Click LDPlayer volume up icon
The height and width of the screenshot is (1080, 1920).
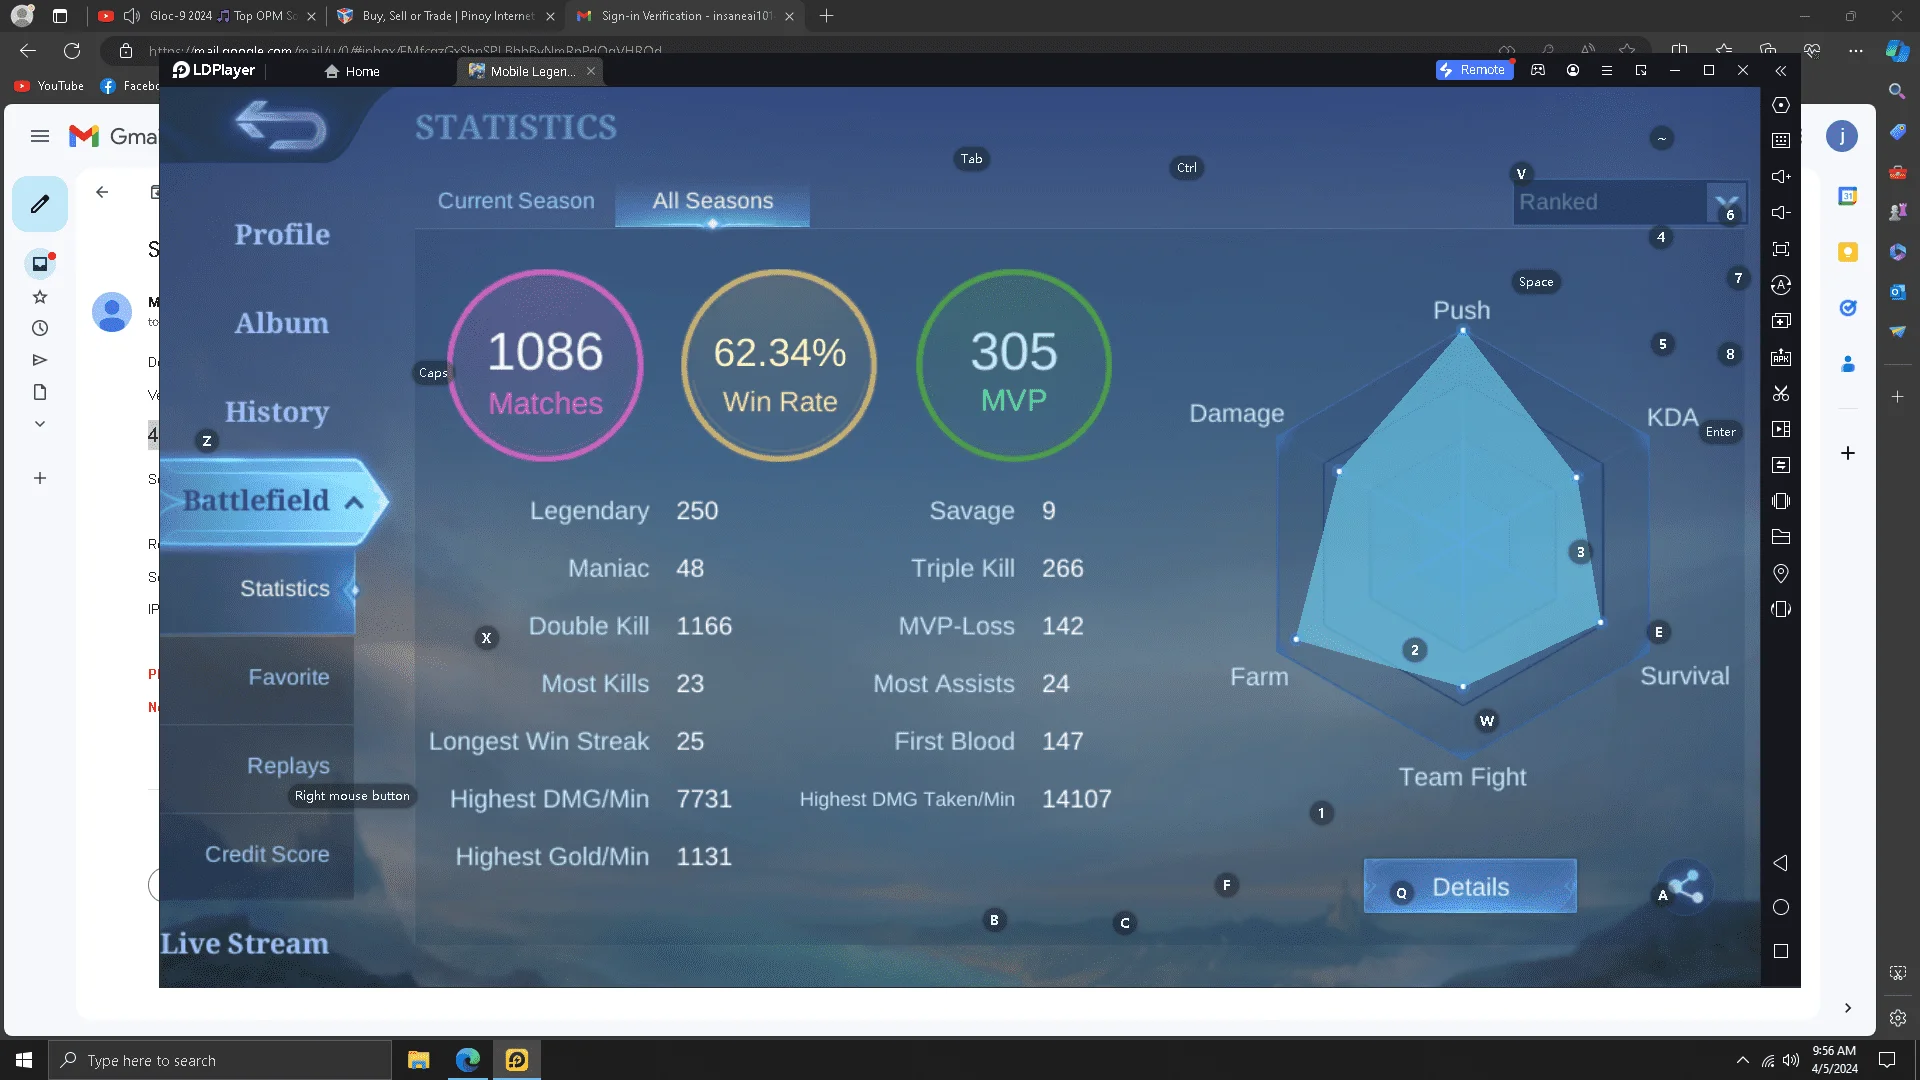[x=1781, y=177]
